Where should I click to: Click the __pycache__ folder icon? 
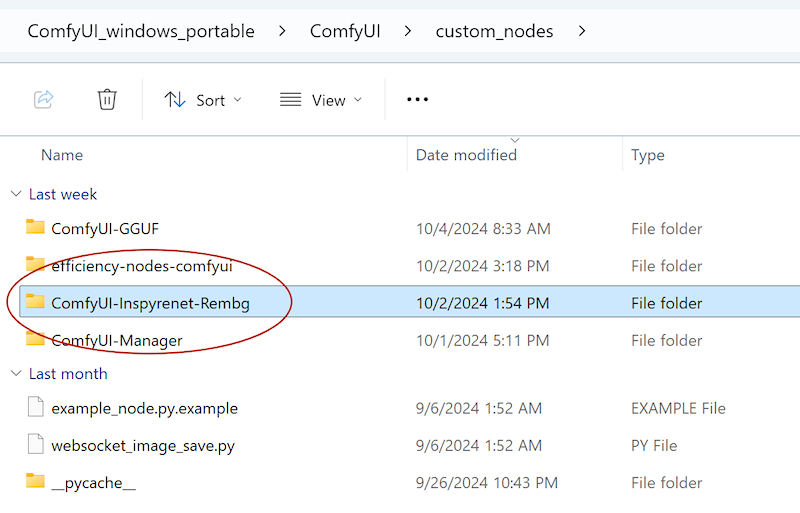(x=36, y=482)
